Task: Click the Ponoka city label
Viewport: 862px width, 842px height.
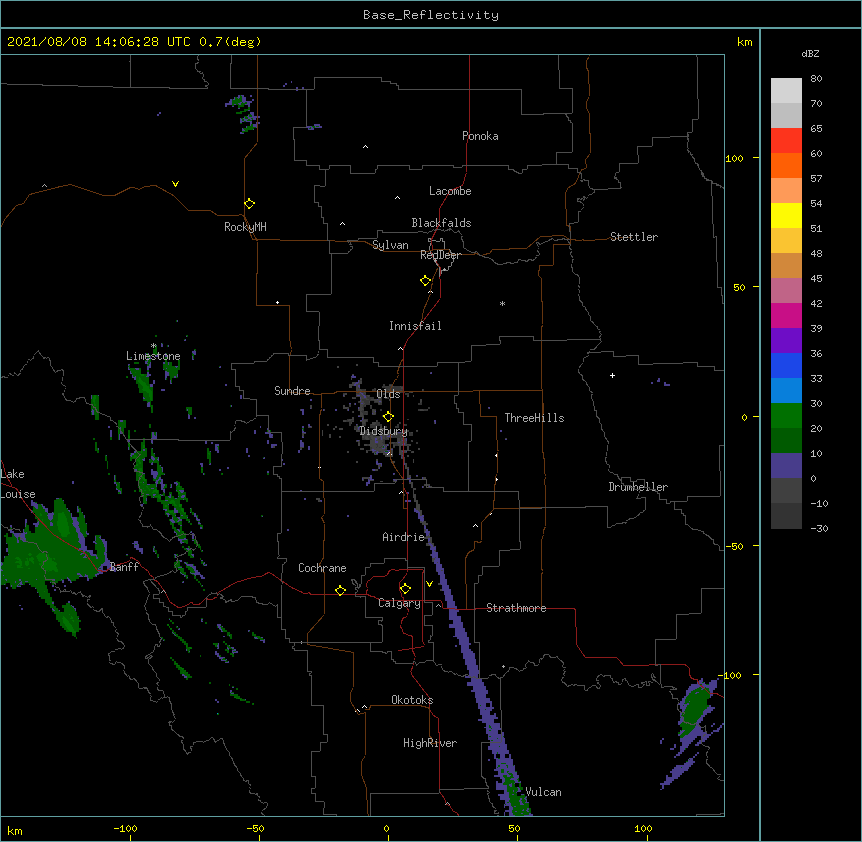Action: [x=480, y=136]
